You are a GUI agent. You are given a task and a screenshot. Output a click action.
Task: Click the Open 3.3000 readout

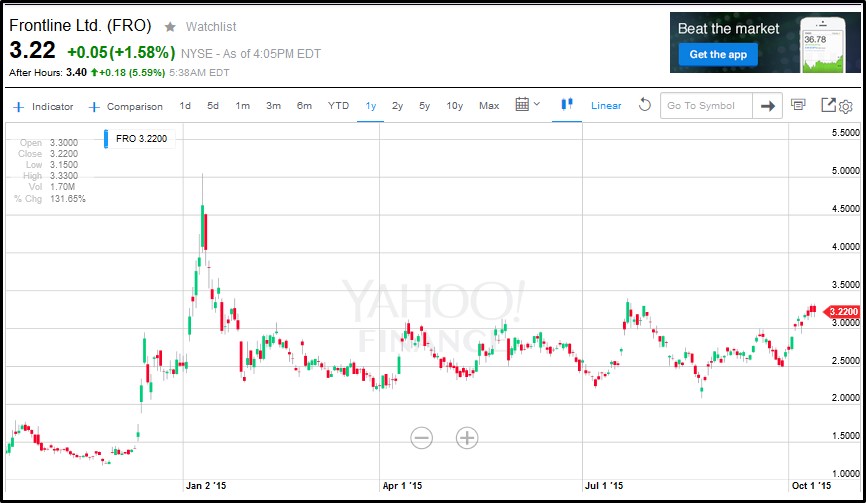tap(49, 142)
